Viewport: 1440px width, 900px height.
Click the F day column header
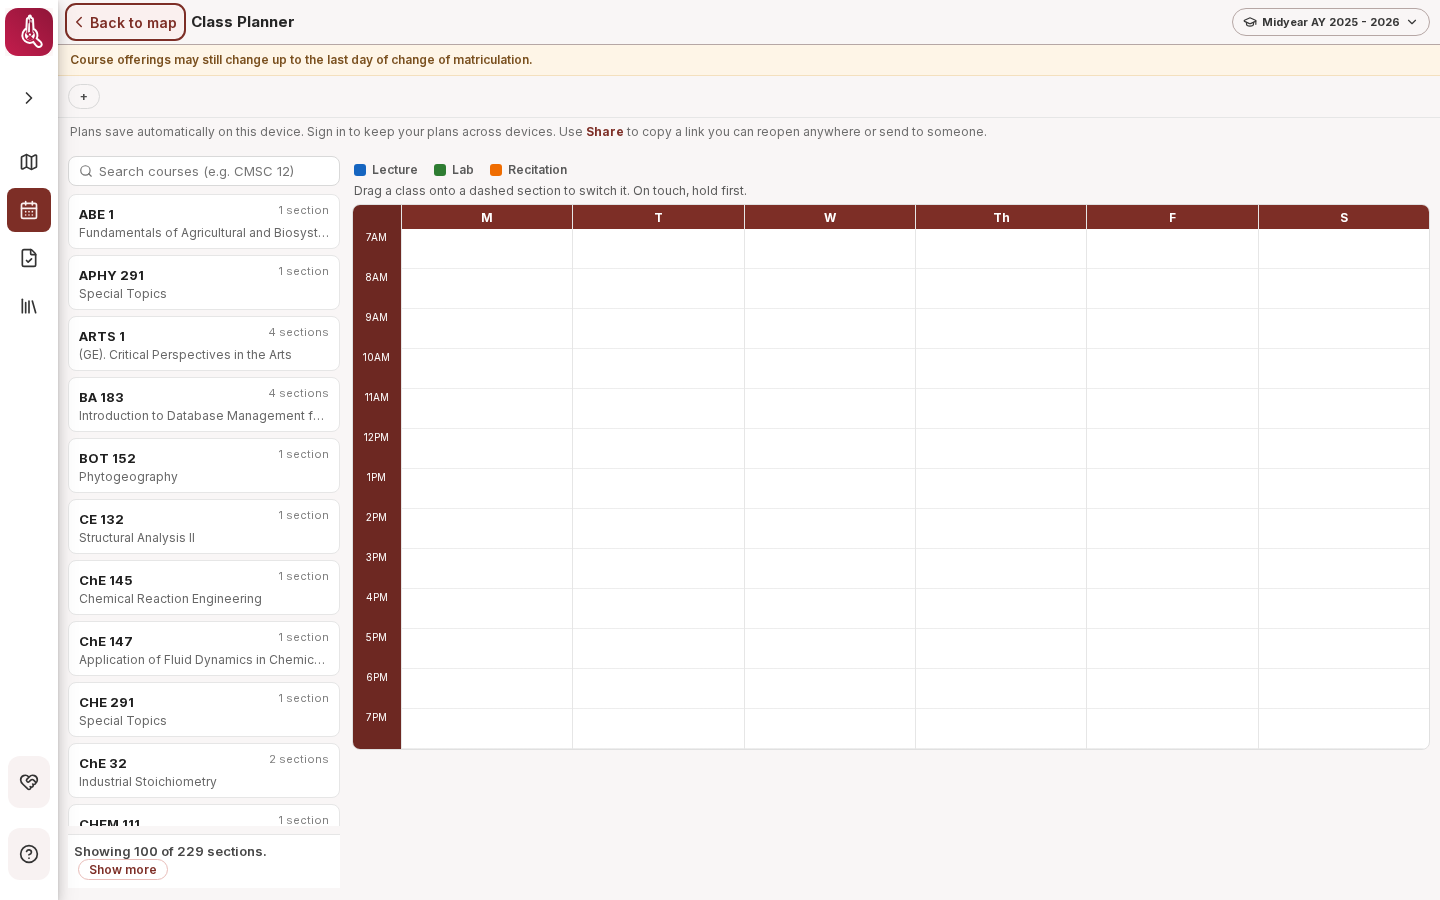pyautogui.click(x=1172, y=217)
